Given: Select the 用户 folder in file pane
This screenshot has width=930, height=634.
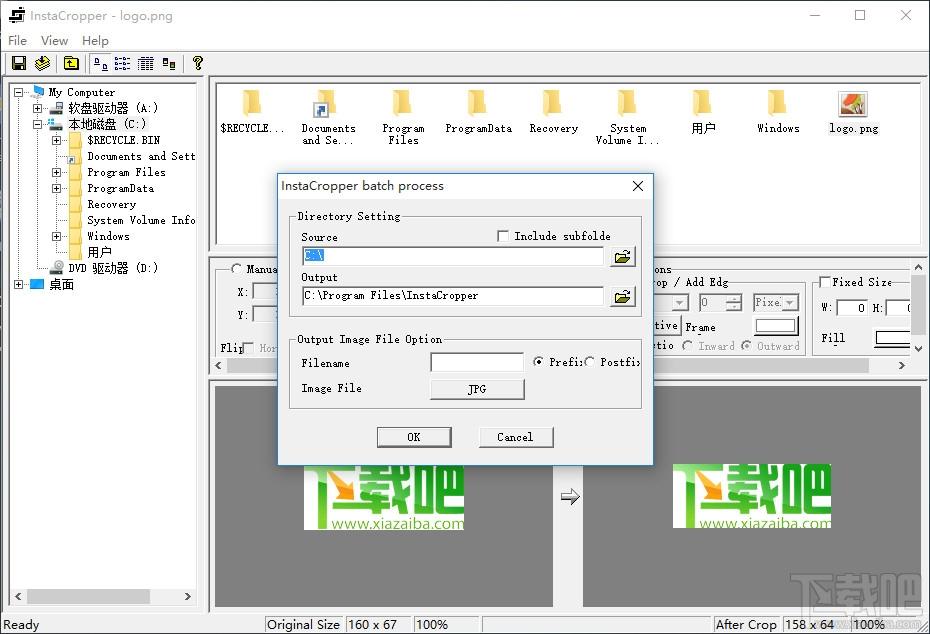Looking at the screenshot, I should click(703, 112).
